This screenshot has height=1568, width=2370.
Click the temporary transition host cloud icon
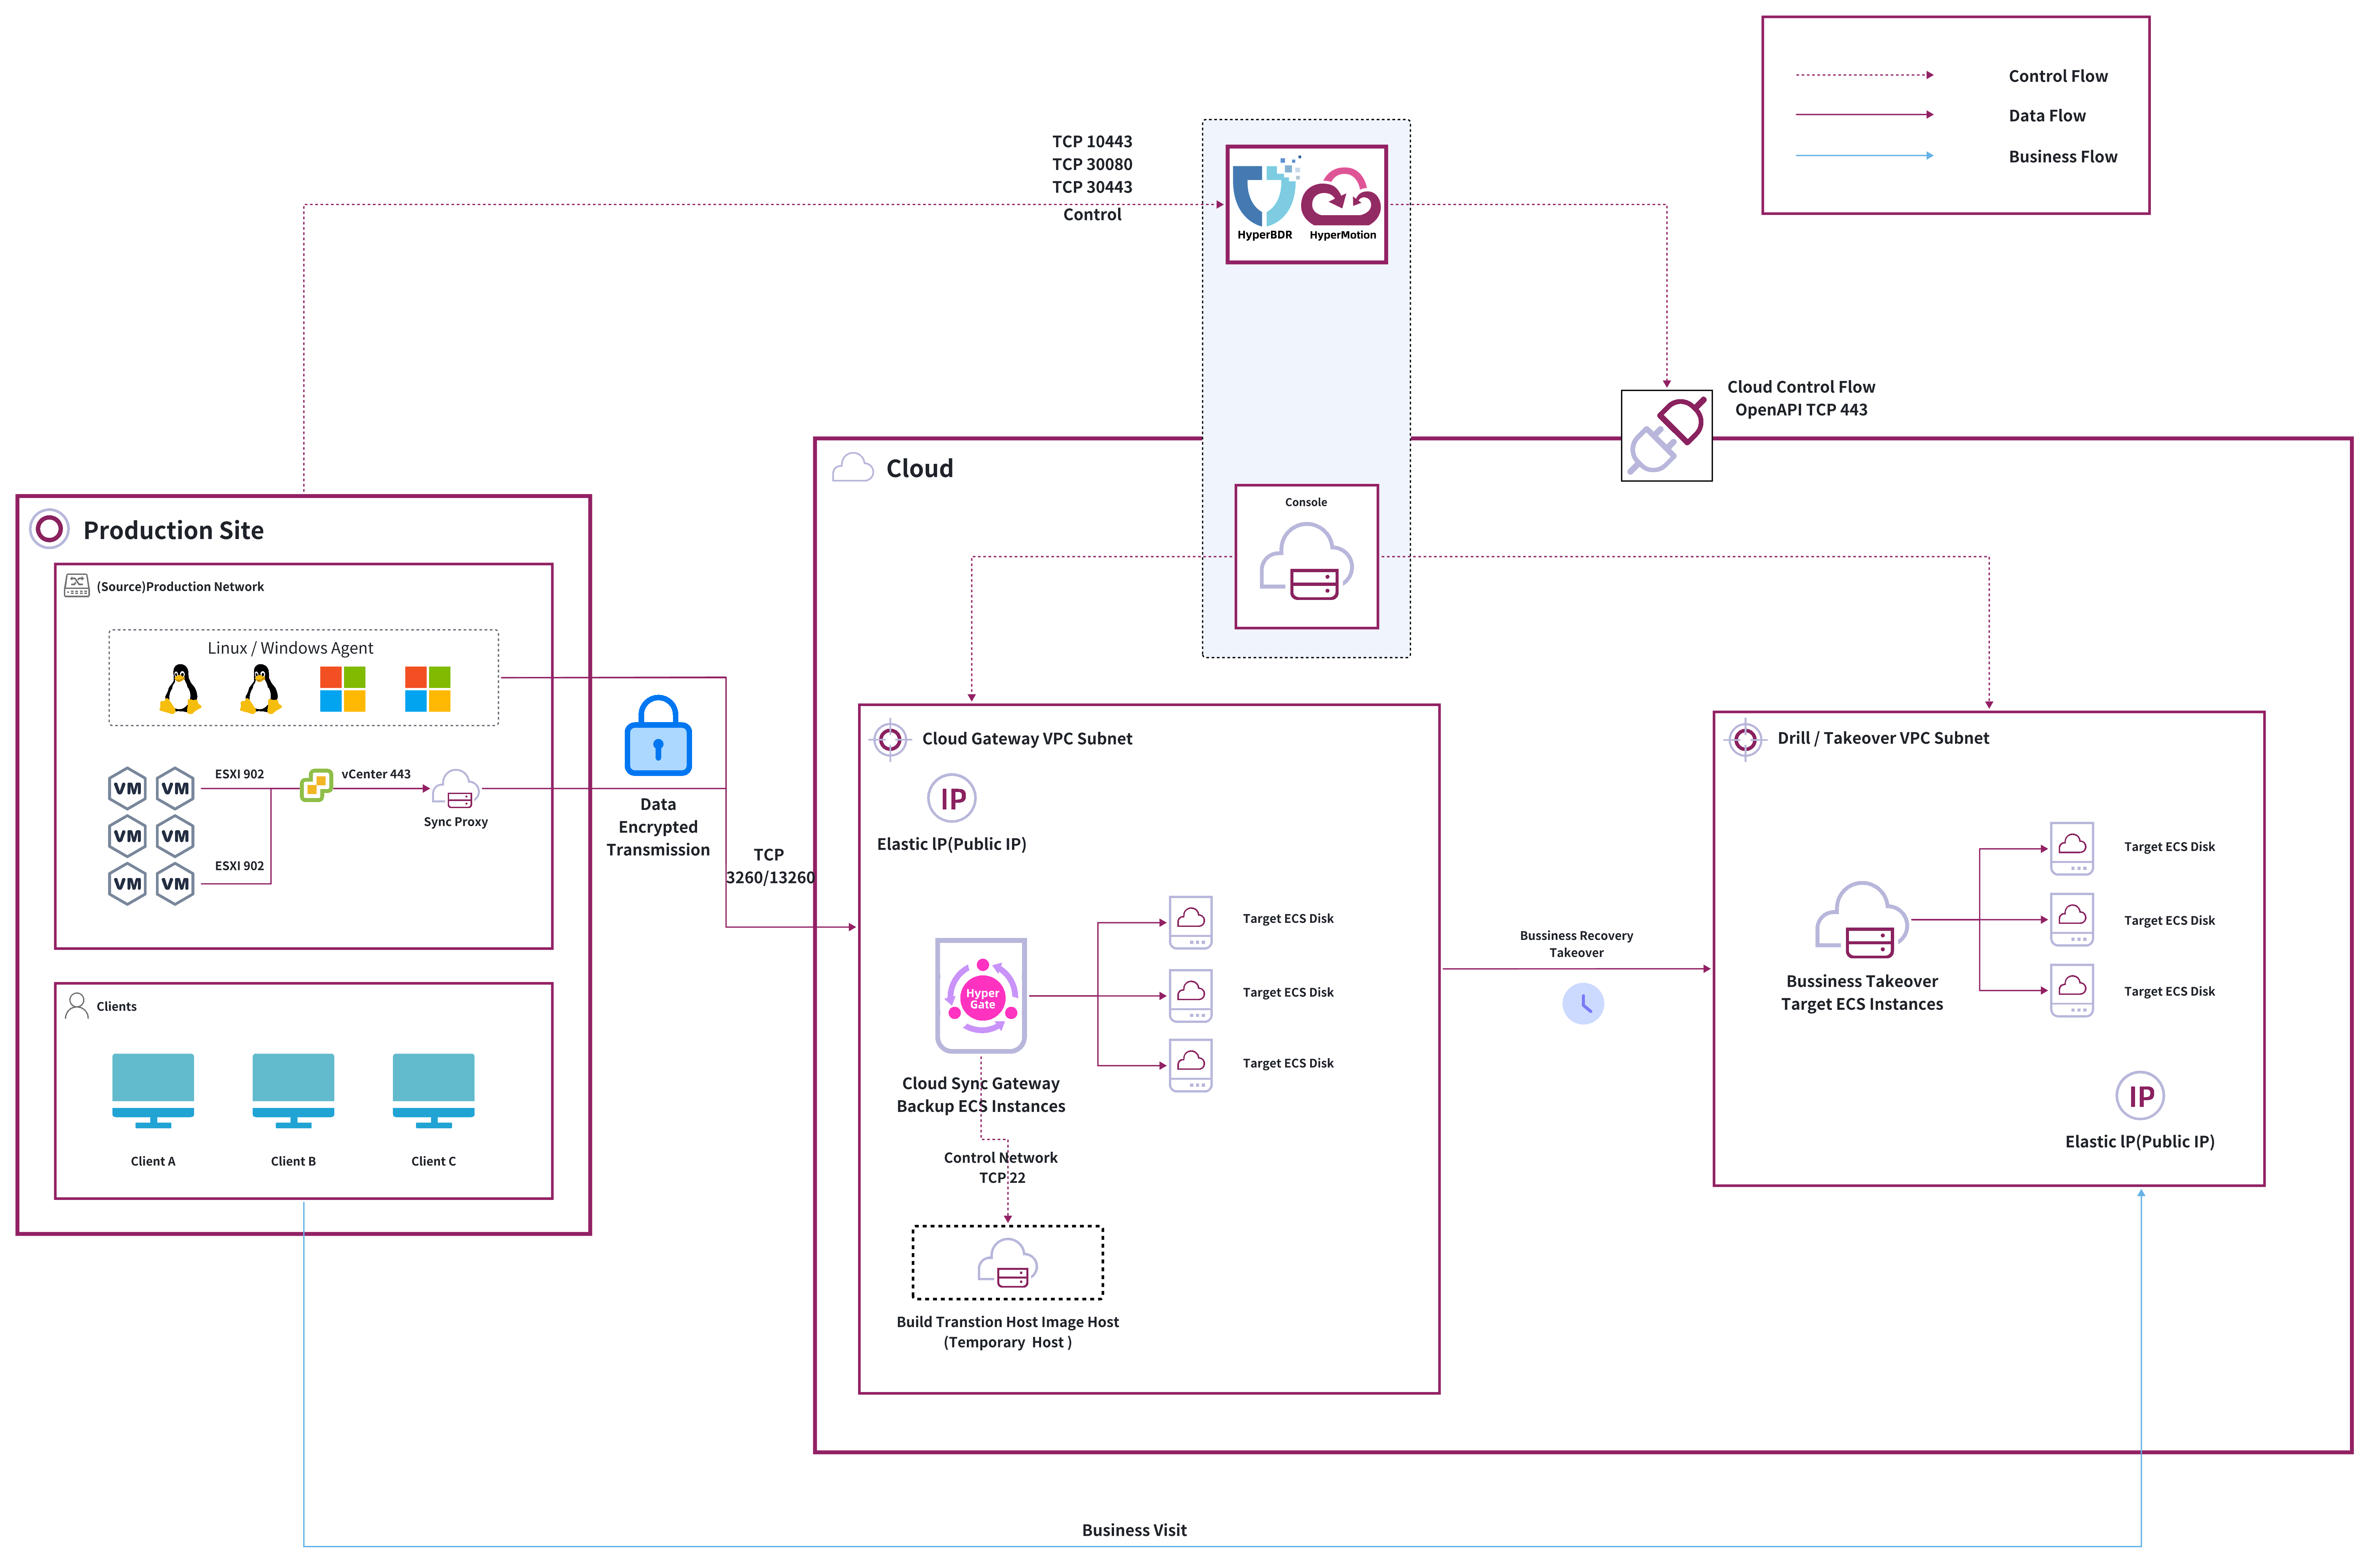coord(1008,1264)
